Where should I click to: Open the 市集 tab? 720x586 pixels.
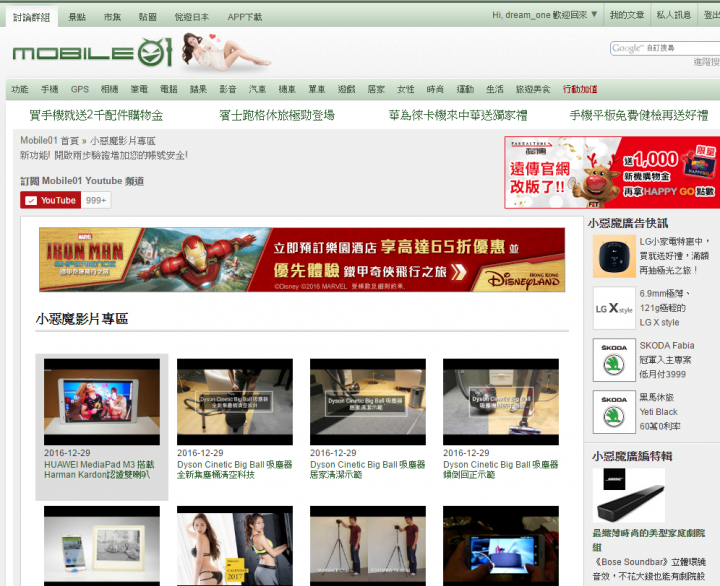[112, 17]
